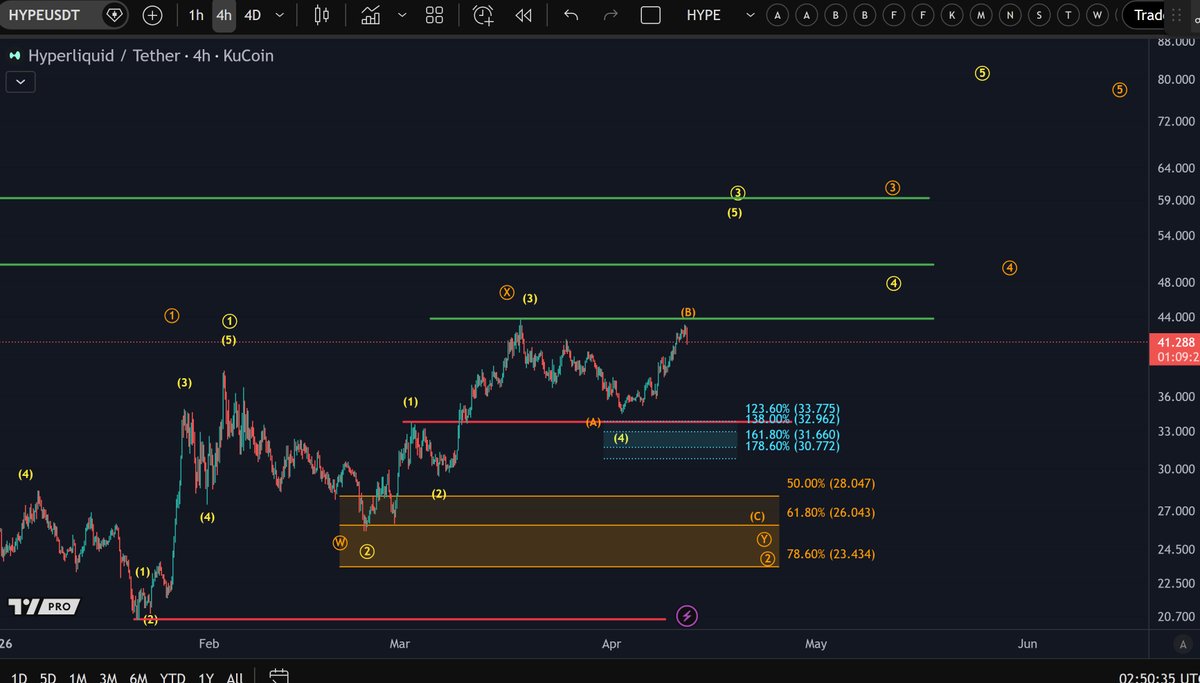Select the YTD date range
The image size is (1200, 683).
tap(171, 677)
